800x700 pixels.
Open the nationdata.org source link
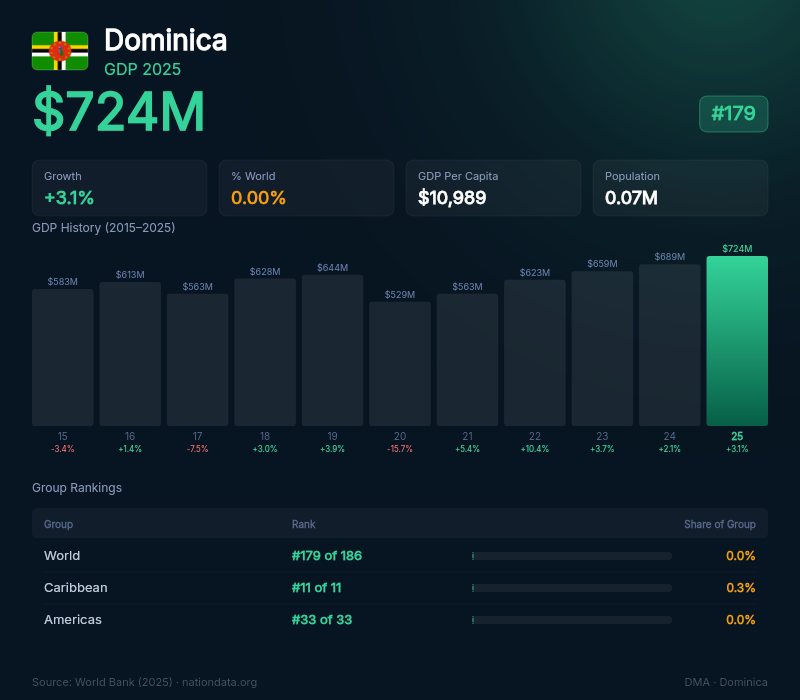point(219,682)
